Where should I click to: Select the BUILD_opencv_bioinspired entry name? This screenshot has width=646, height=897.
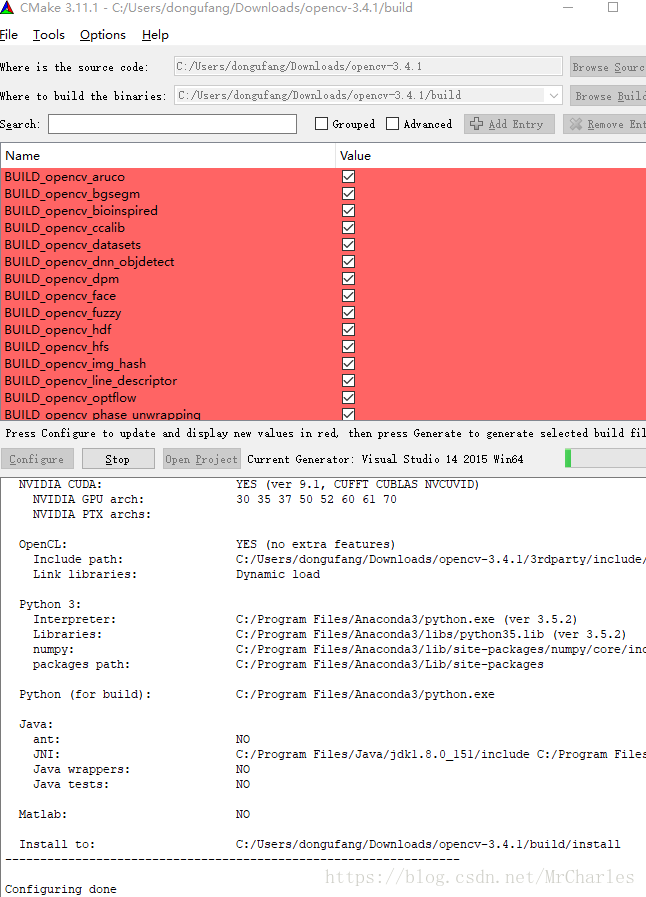tap(81, 211)
